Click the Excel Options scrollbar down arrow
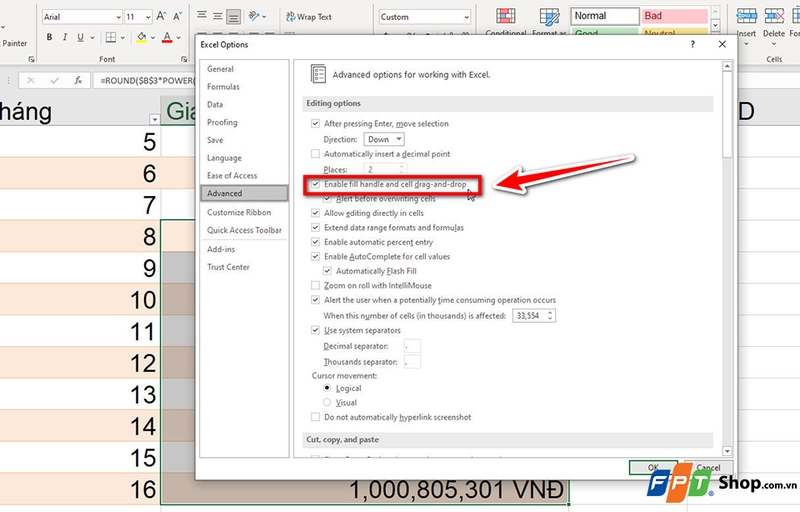The image size is (800, 512). click(x=727, y=451)
